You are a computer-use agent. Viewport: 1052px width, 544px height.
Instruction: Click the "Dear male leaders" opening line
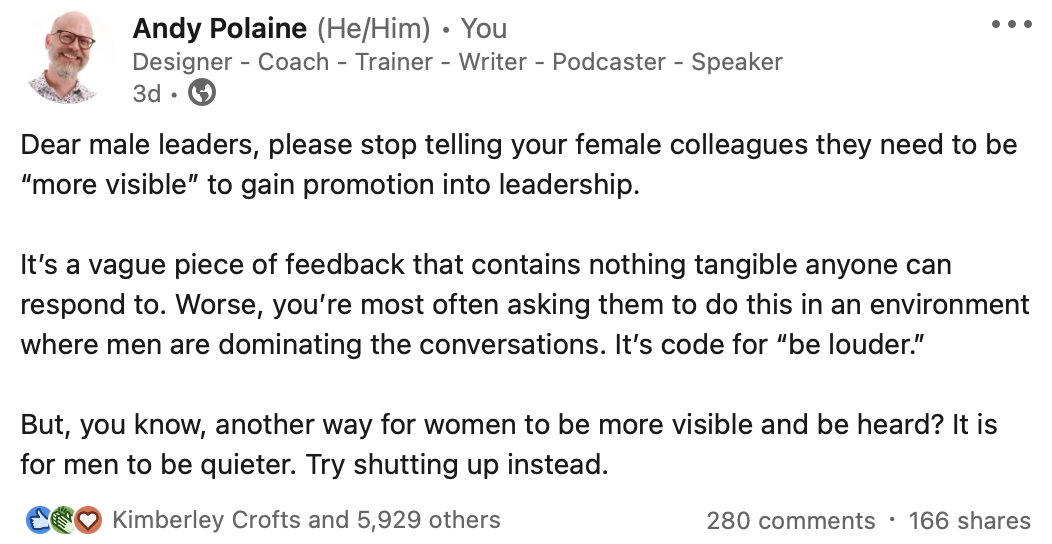pyautogui.click(x=519, y=145)
